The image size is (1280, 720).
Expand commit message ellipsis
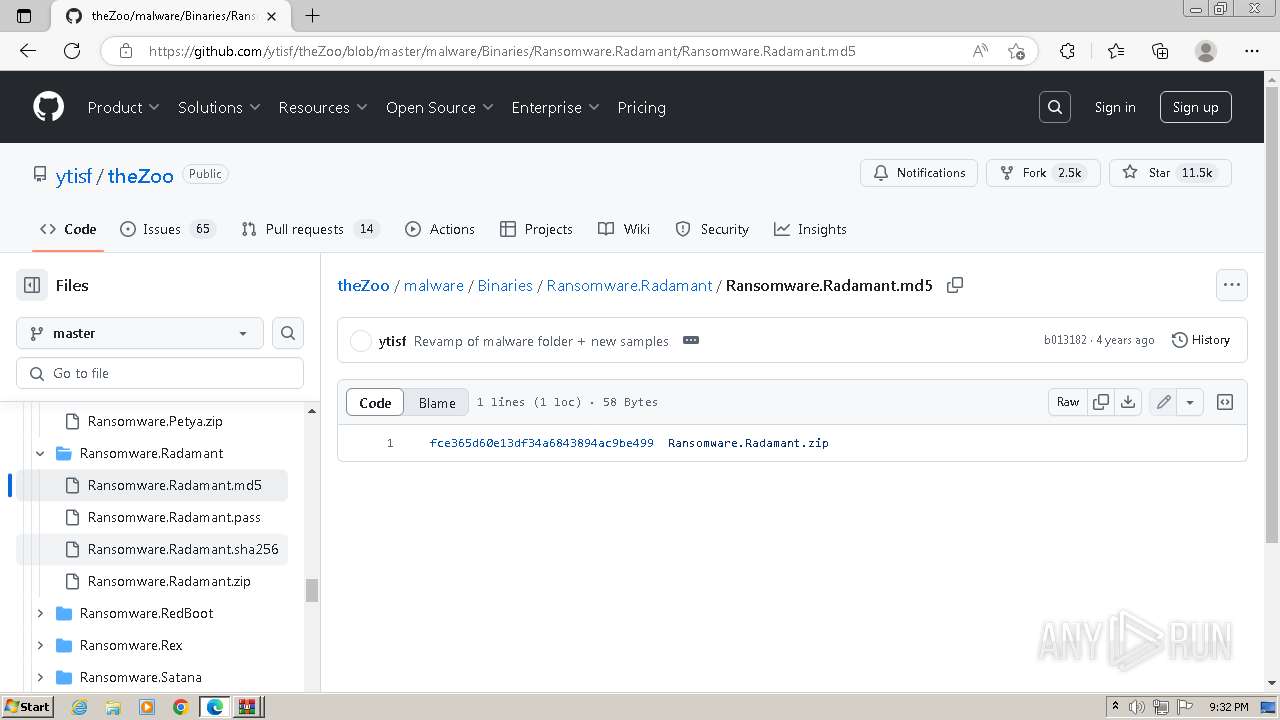click(x=691, y=340)
